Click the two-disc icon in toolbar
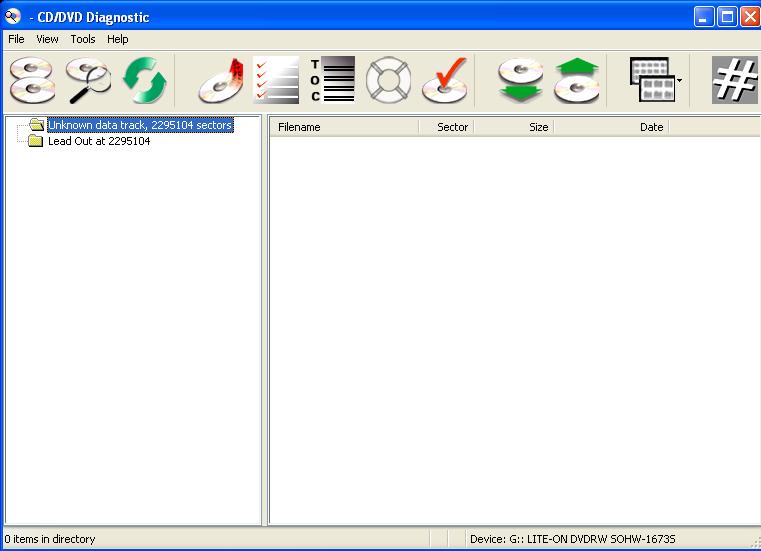Screen dimensions: 761x551 click(x=32, y=80)
